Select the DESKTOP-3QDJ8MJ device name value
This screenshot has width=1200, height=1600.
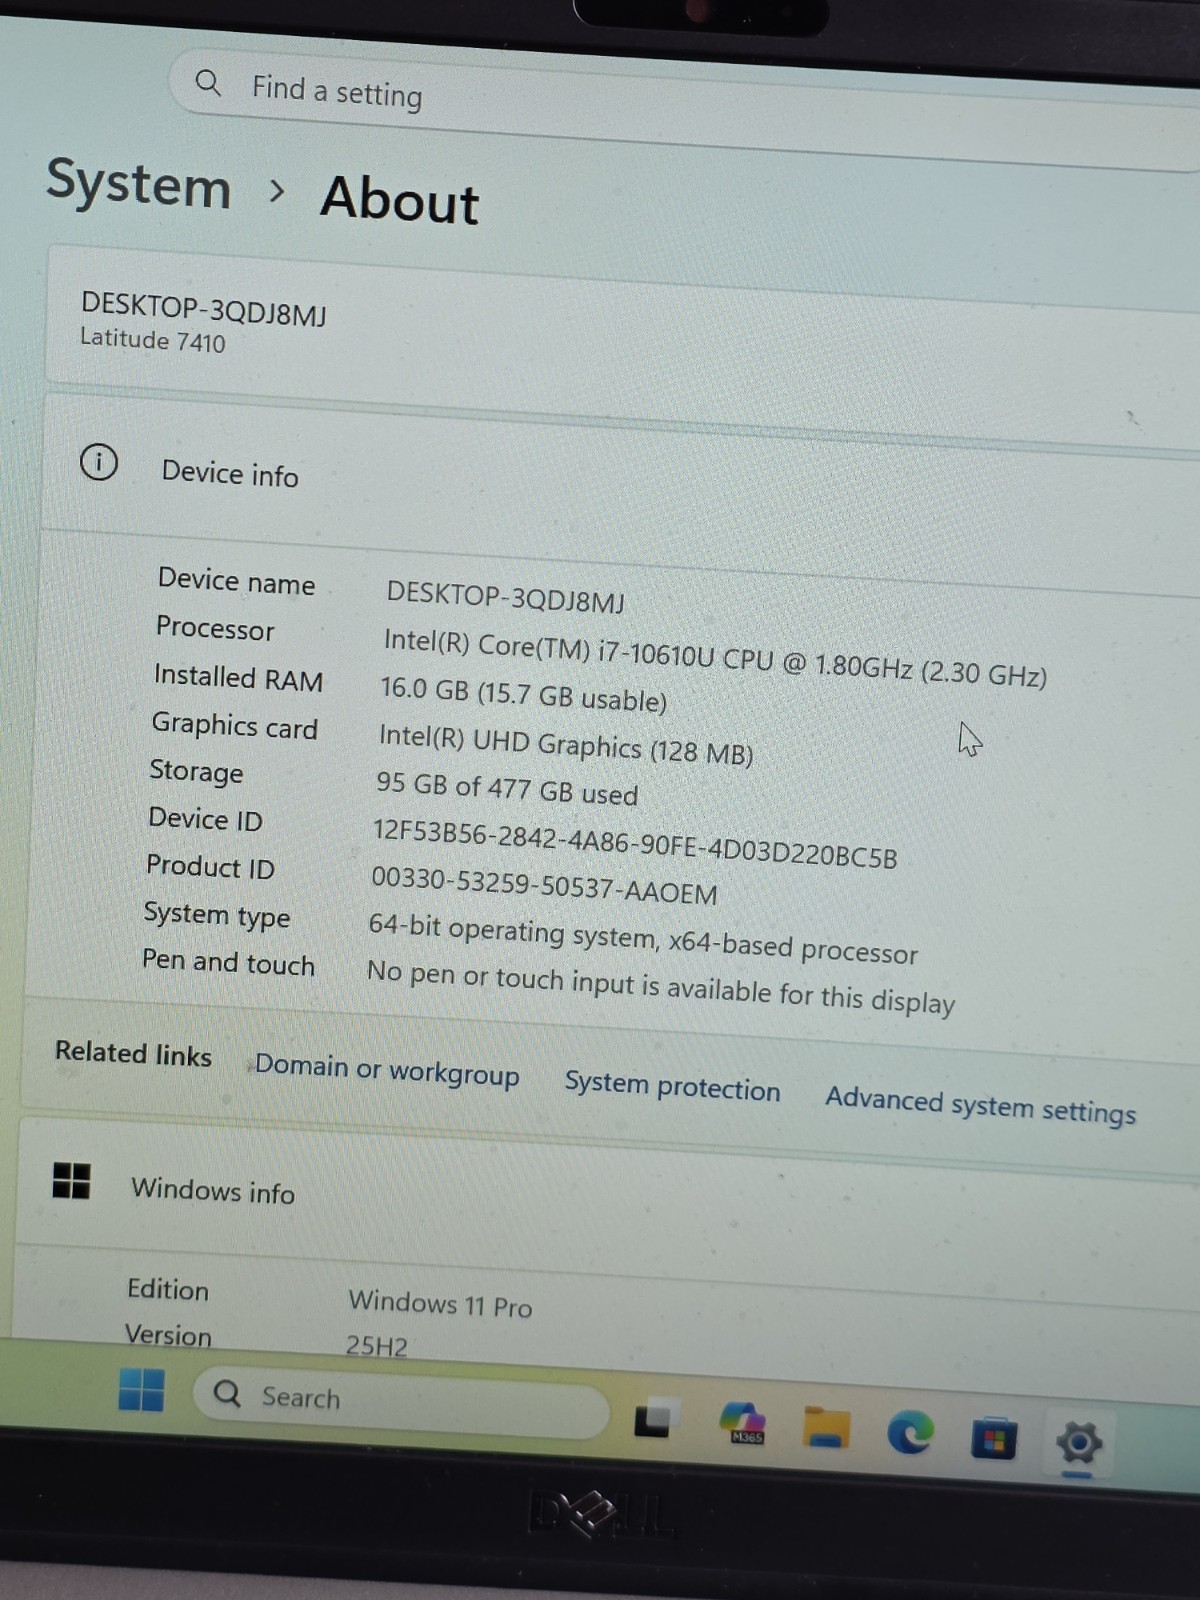505,597
